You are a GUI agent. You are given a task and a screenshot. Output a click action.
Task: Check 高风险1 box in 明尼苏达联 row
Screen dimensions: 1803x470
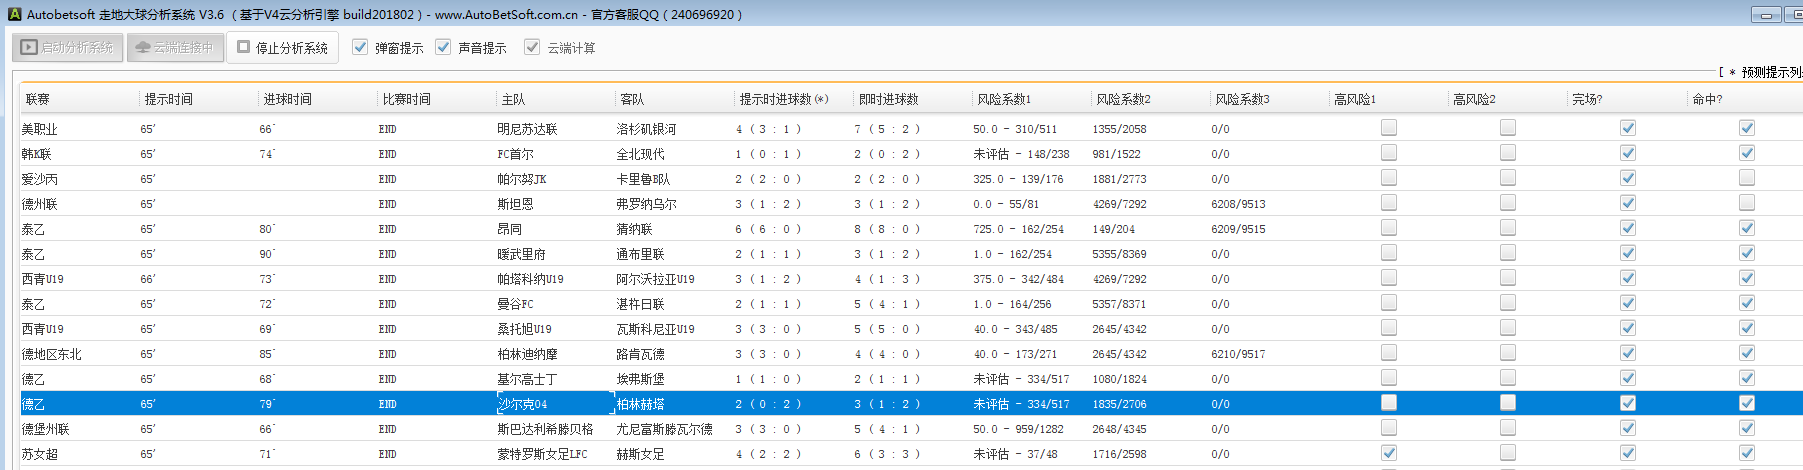pos(1389,128)
